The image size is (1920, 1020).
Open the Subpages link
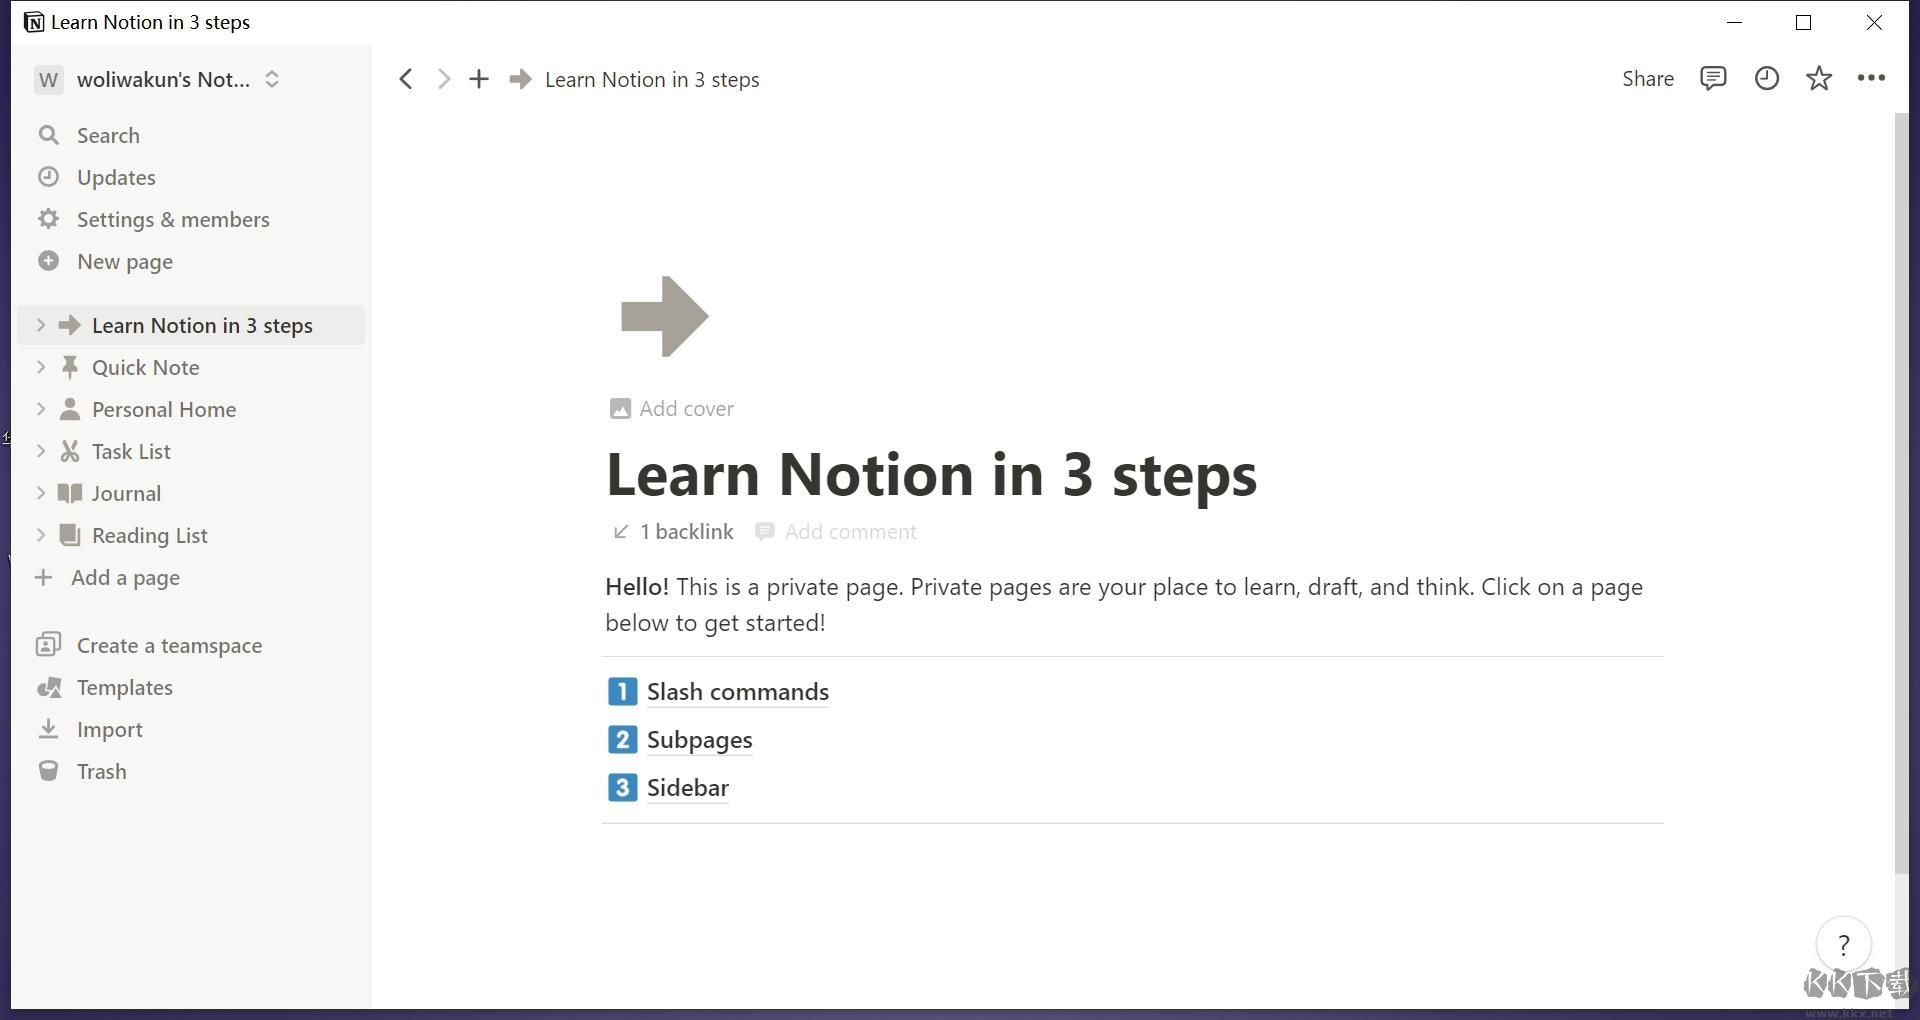click(x=700, y=739)
